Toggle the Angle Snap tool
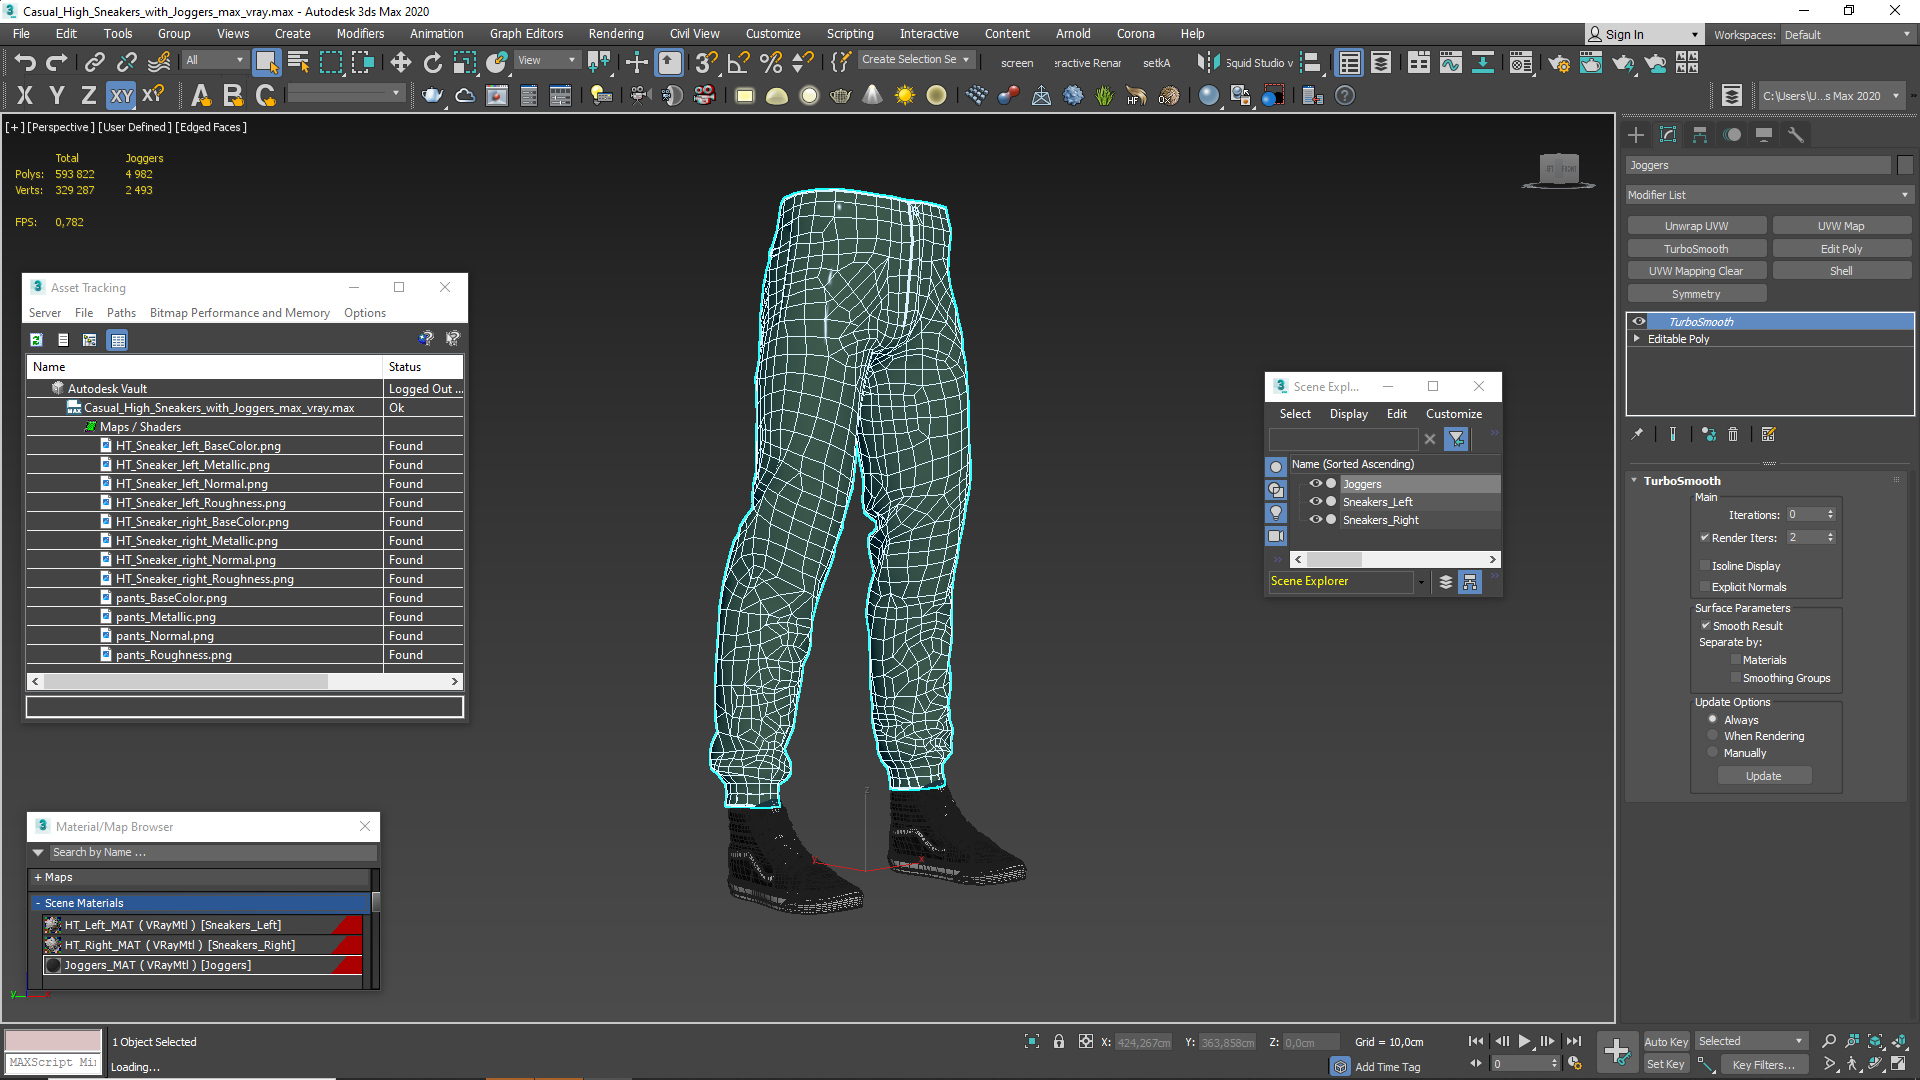This screenshot has width=1920, height=1080. click(x=739, y=63)
